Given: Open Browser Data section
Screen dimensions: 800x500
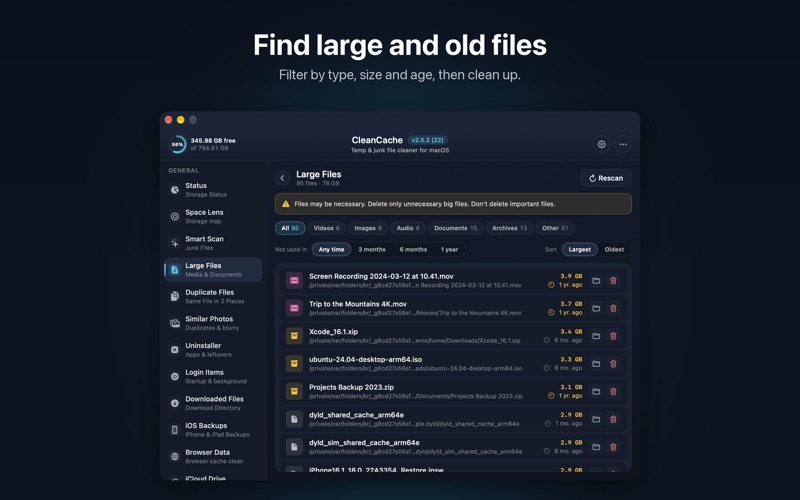Looking at the screenshot, I should (213, 456).
